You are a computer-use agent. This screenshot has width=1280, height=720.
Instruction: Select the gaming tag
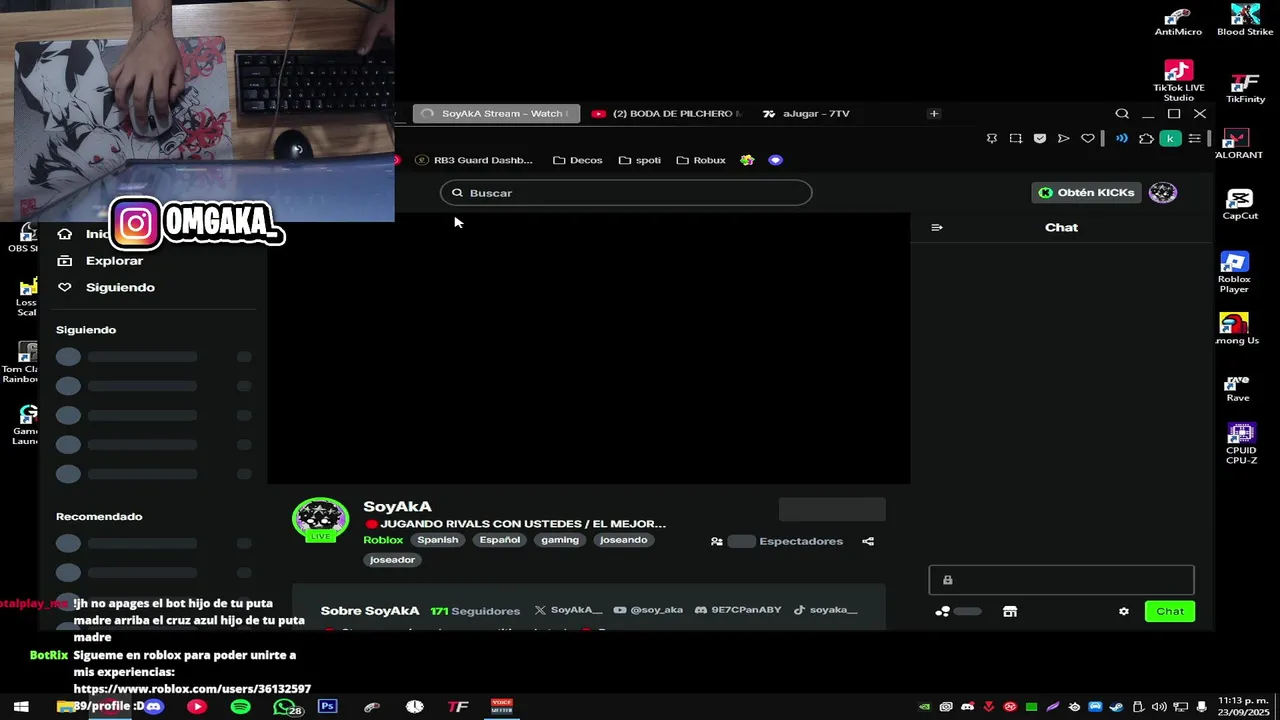[x=560, y=540]
